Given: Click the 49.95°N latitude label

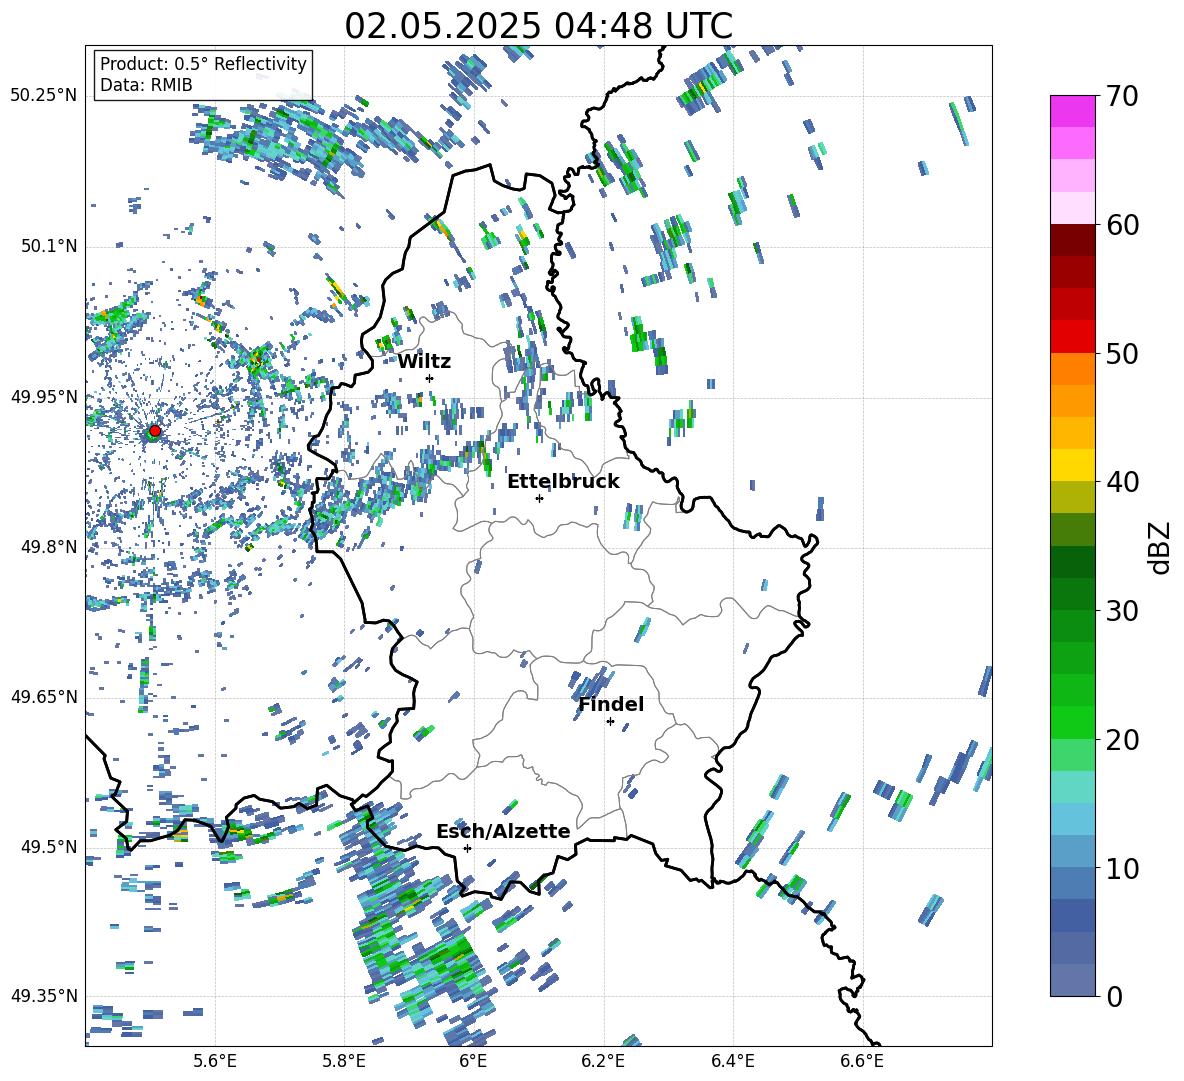Looking at the screenshot, I should pyautogui.click(x=44, y=396).
